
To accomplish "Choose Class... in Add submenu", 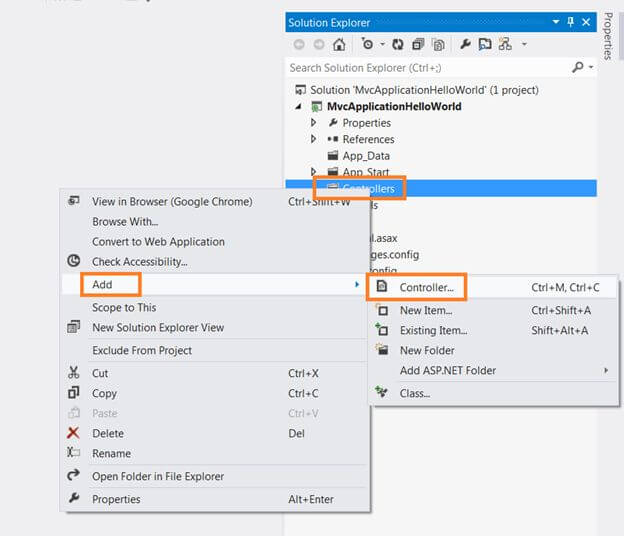I will point(493,393).
